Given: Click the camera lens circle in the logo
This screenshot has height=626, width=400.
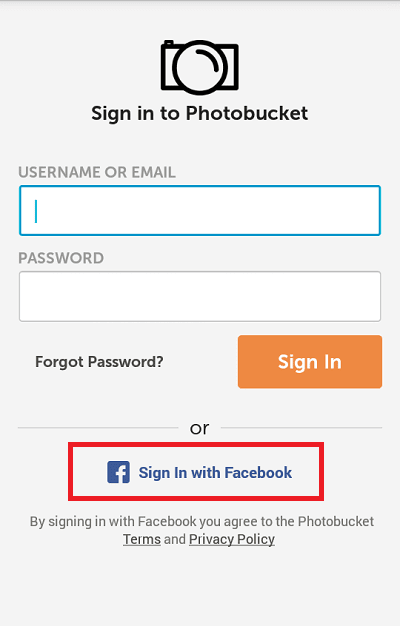Looking at the screenshot, I should pos(200,67).
